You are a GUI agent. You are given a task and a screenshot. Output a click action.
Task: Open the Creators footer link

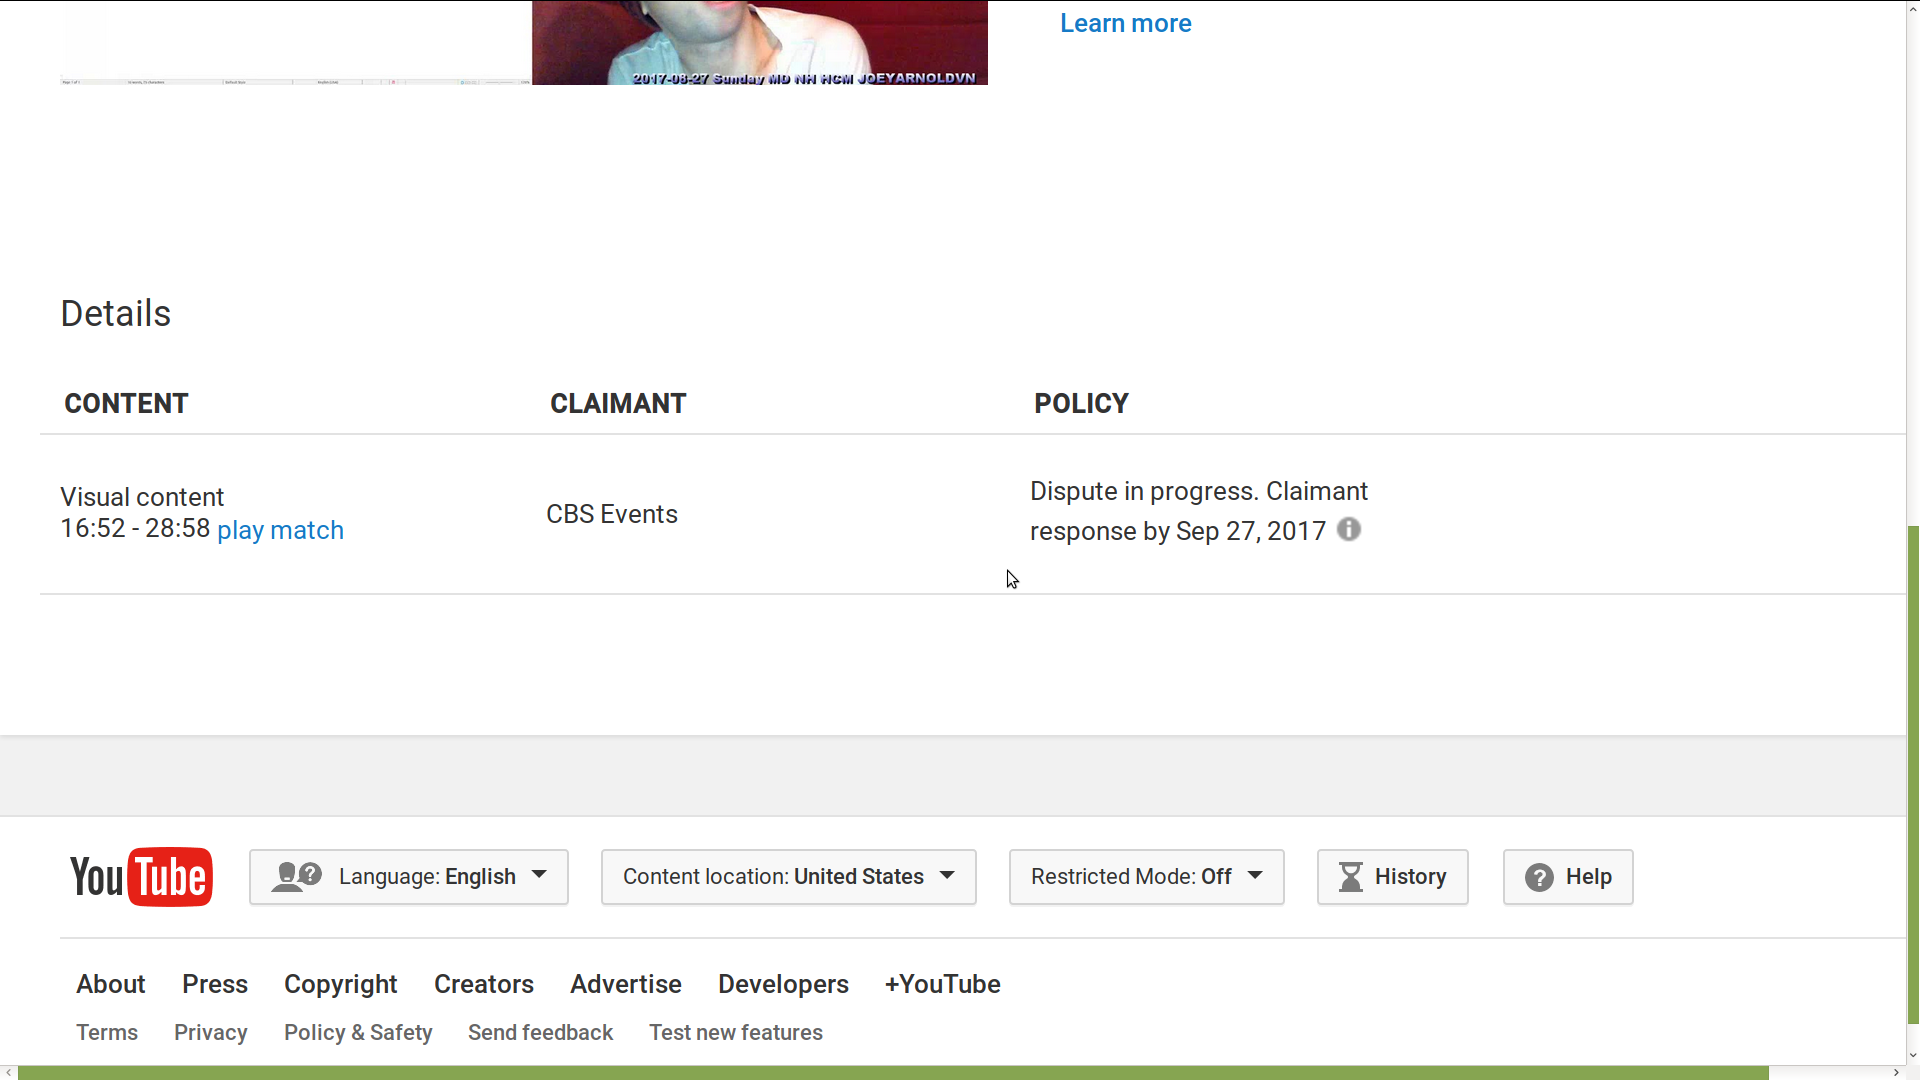click(x=484, y=984)
